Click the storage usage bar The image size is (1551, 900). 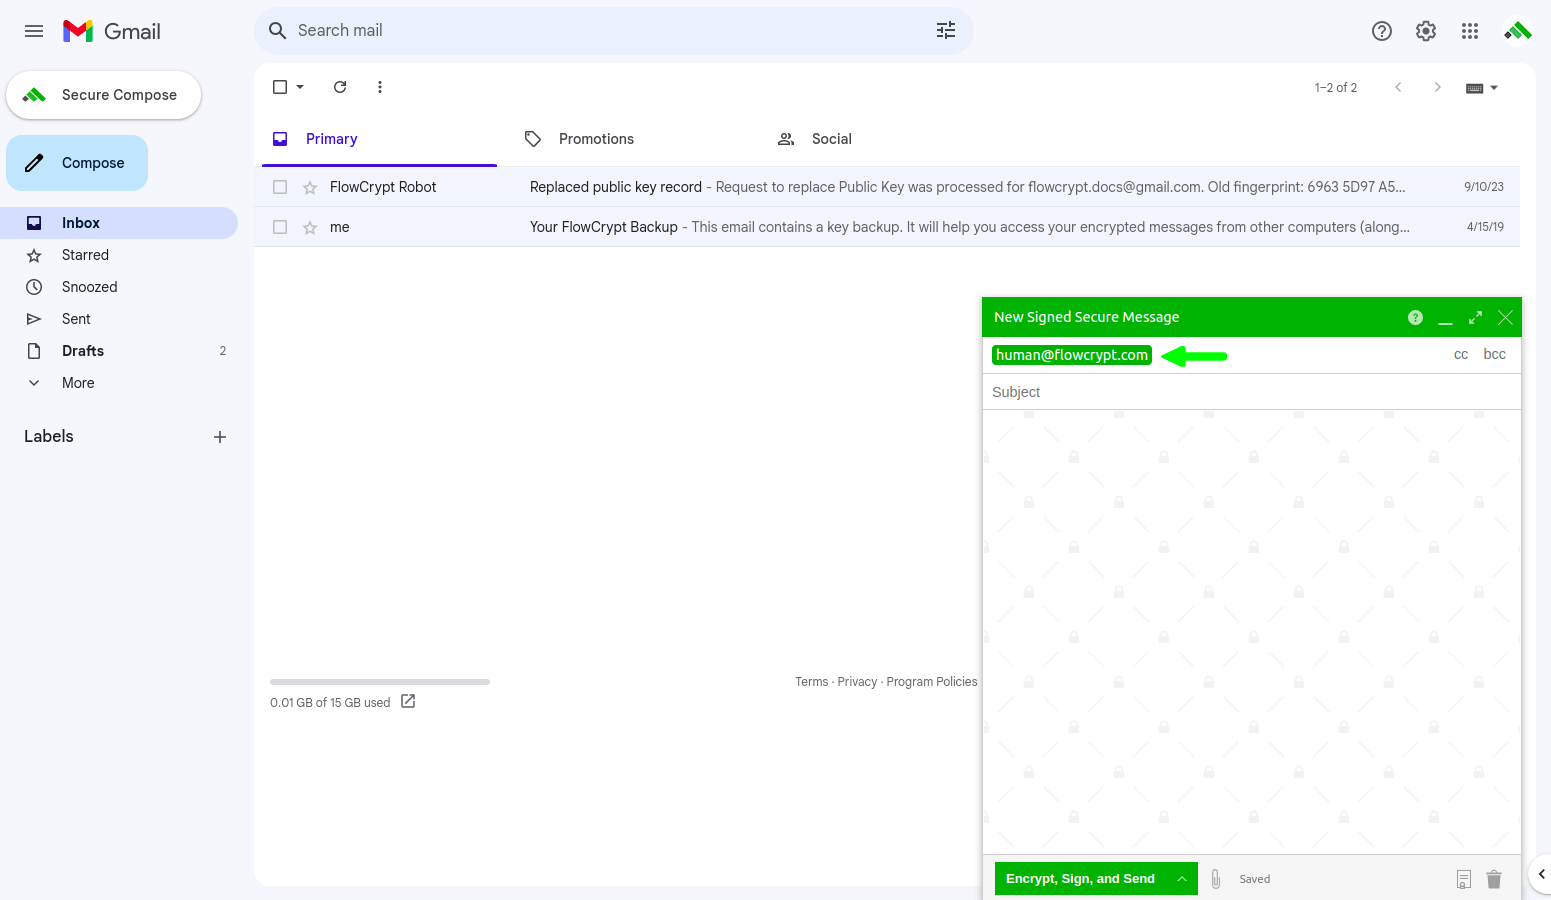click(380, 682)
